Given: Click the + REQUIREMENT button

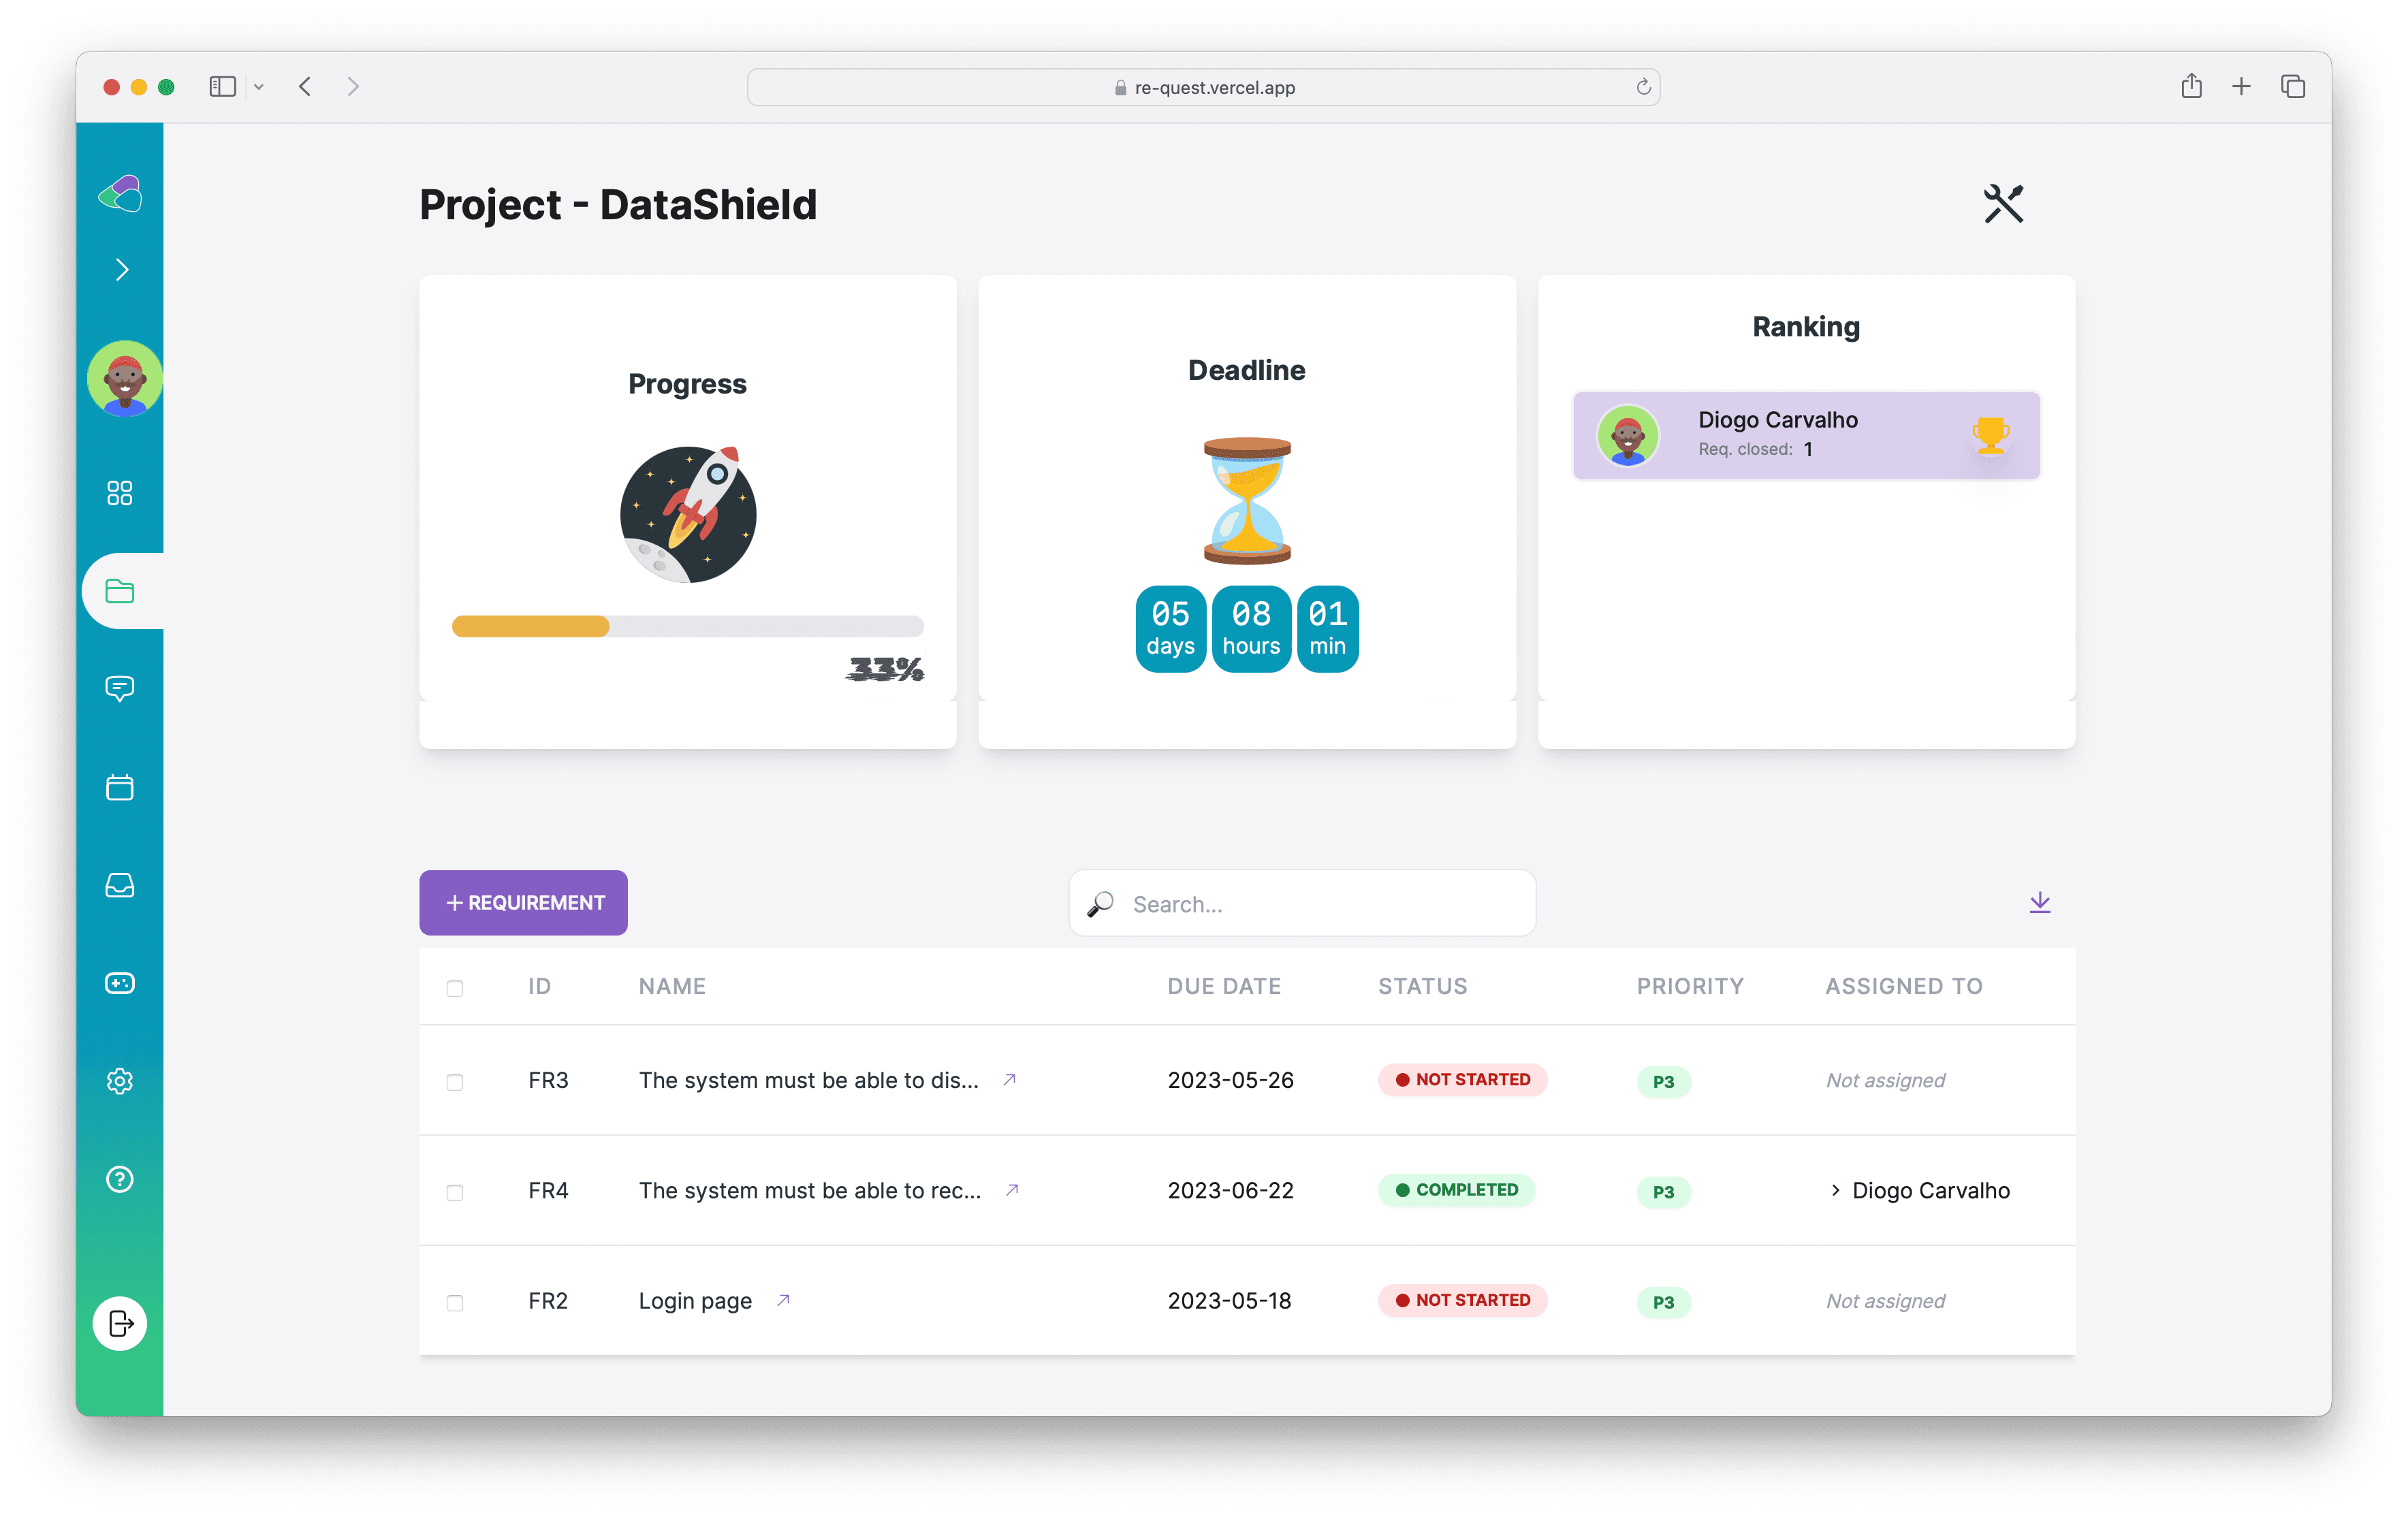Looking at the screenshot, I should [x=523, y=903].
